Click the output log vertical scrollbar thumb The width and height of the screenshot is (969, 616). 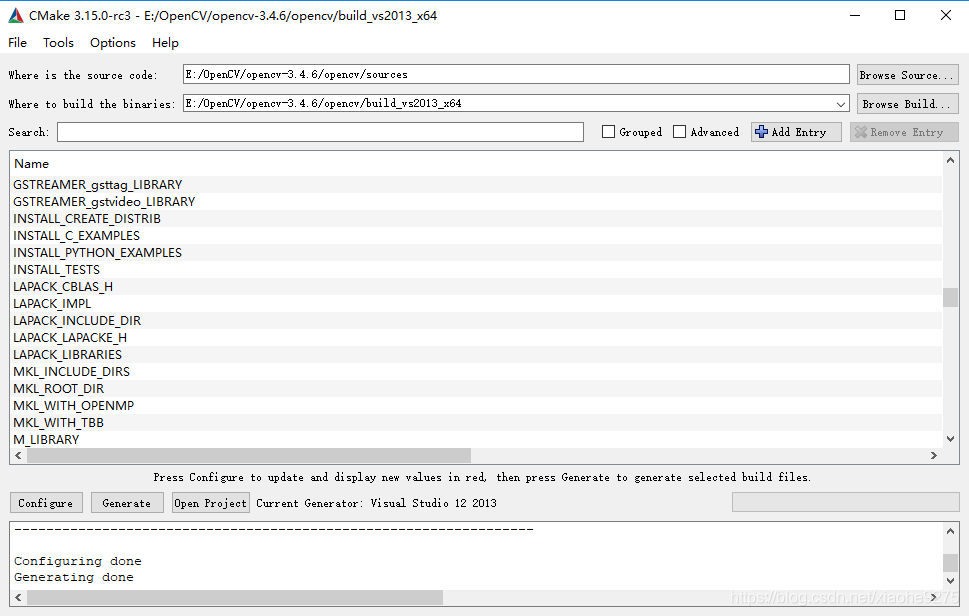pyautogui.click(x=950, y=562)
